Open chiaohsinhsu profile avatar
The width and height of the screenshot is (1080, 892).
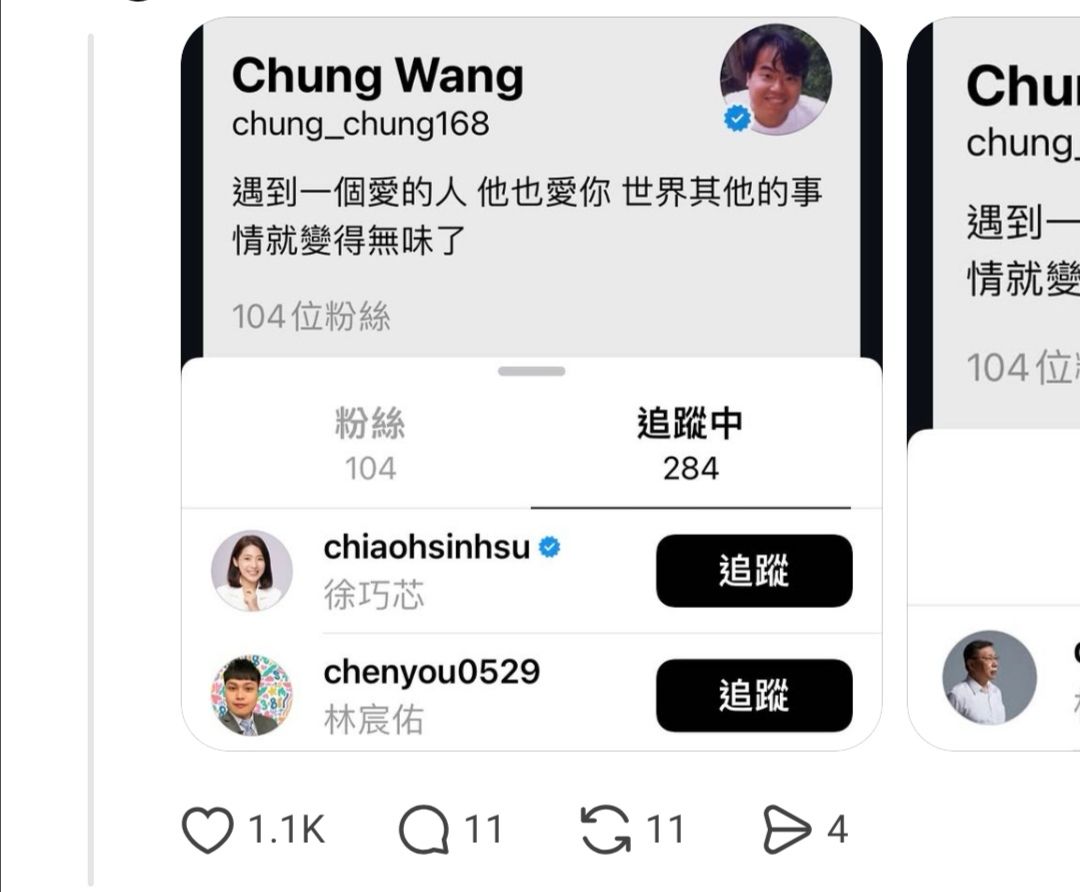(251, 571)
